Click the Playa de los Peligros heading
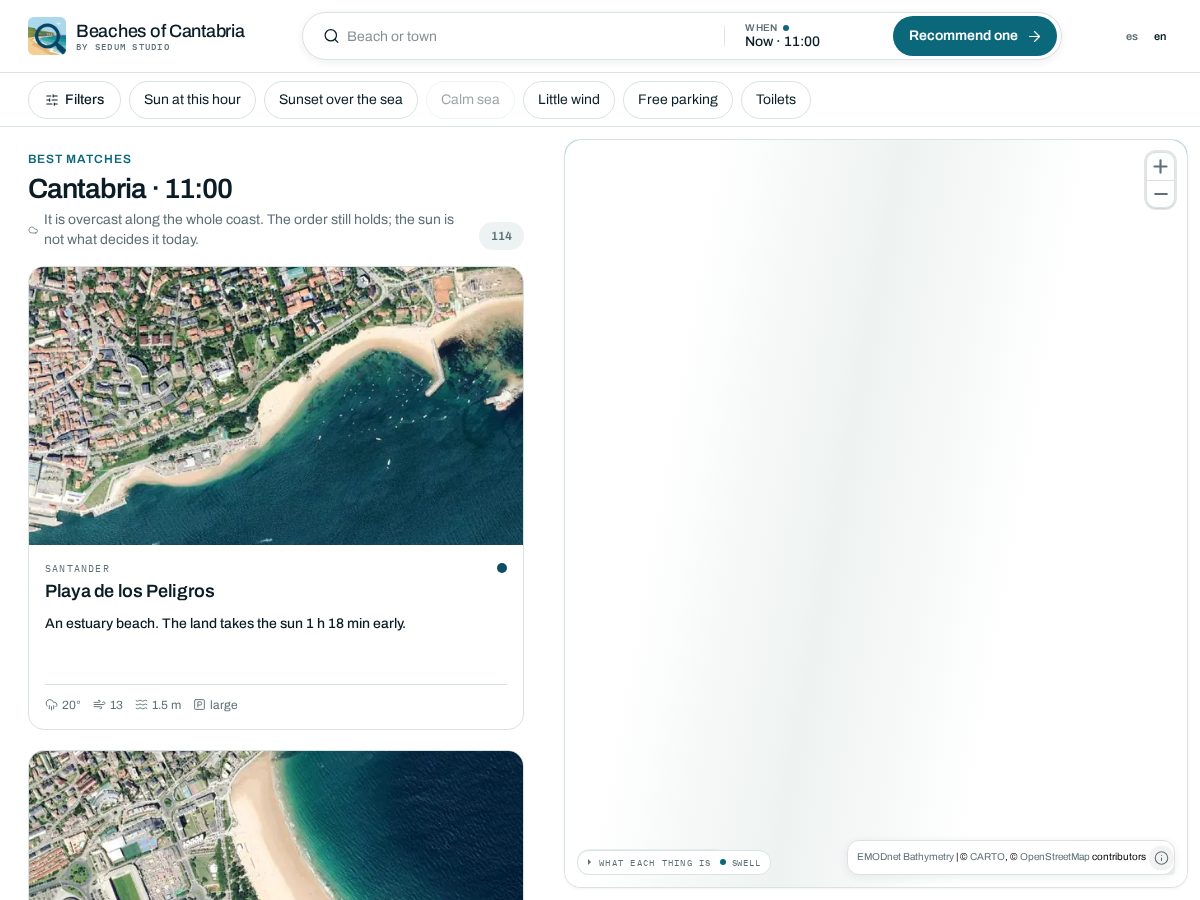This screenshot has height=900, width=1200. [x=130, y=591]
